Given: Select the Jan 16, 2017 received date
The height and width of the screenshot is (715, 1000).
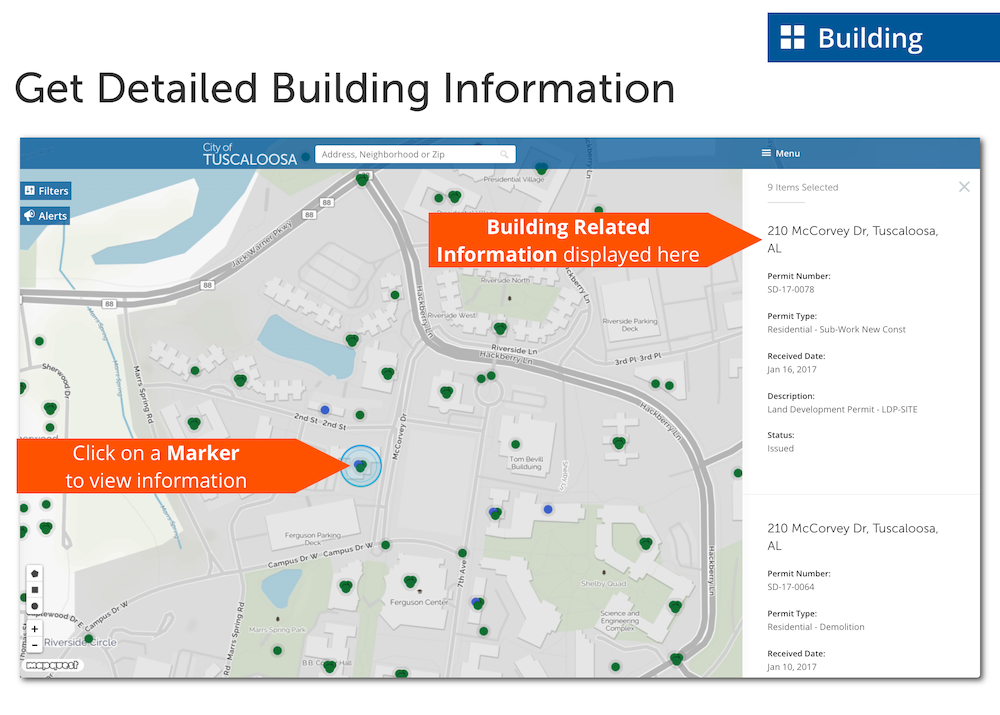Looking at the screenshot, I should pos(791,370).
